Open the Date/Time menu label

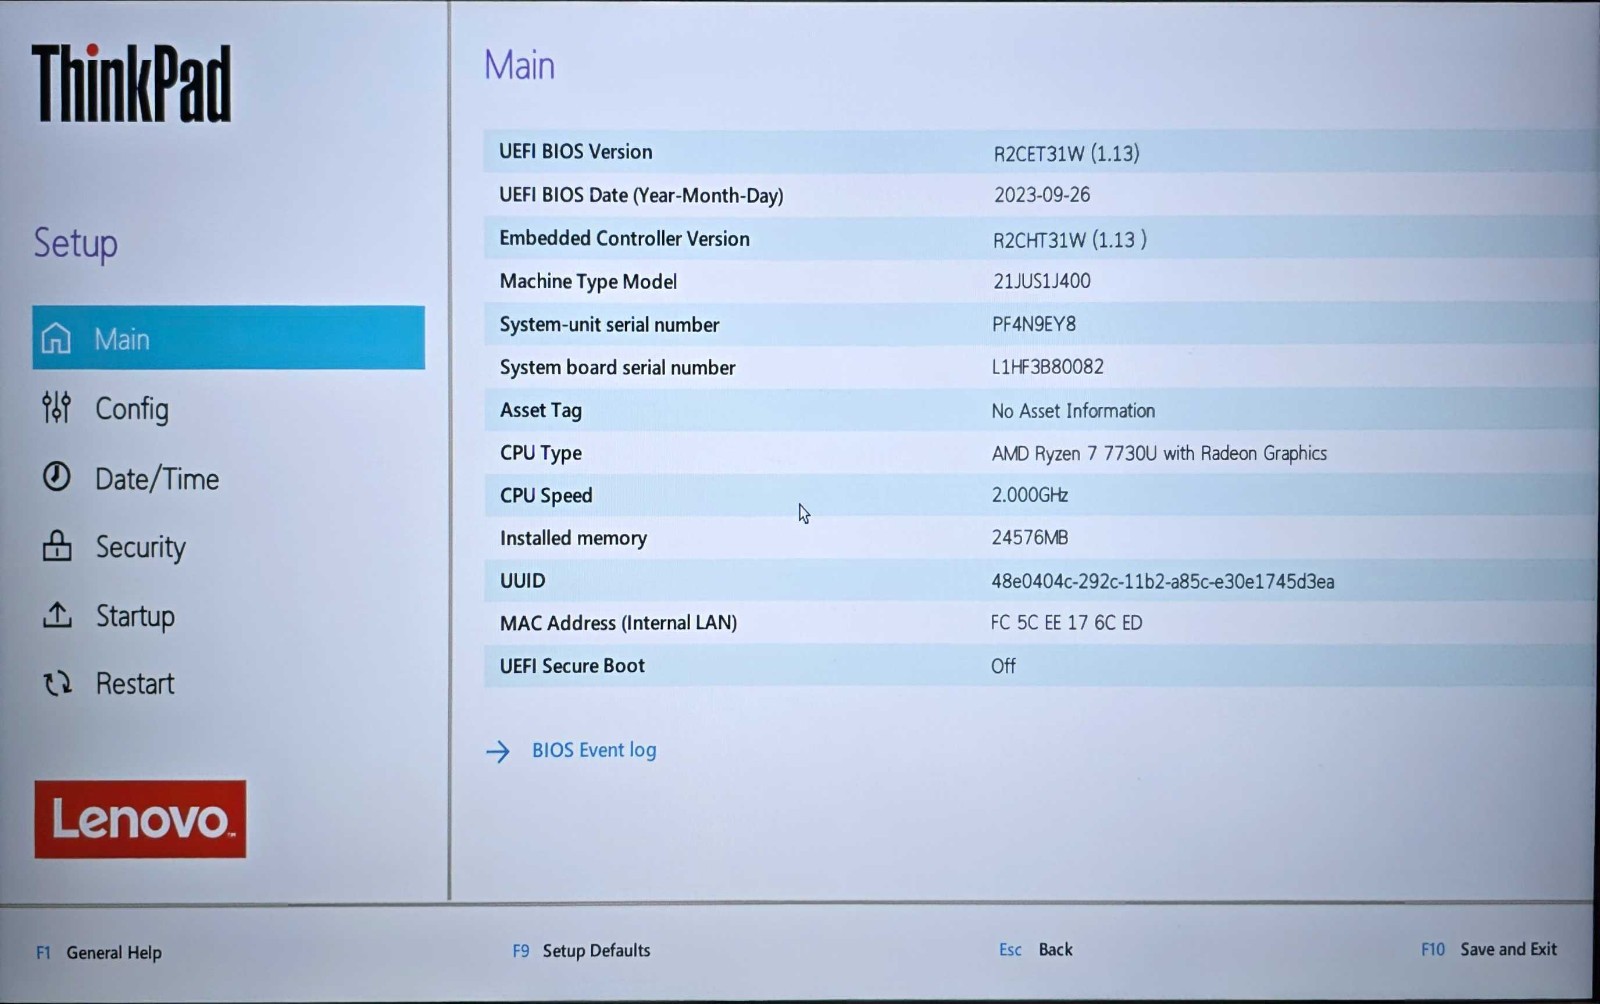pos(157,479)
